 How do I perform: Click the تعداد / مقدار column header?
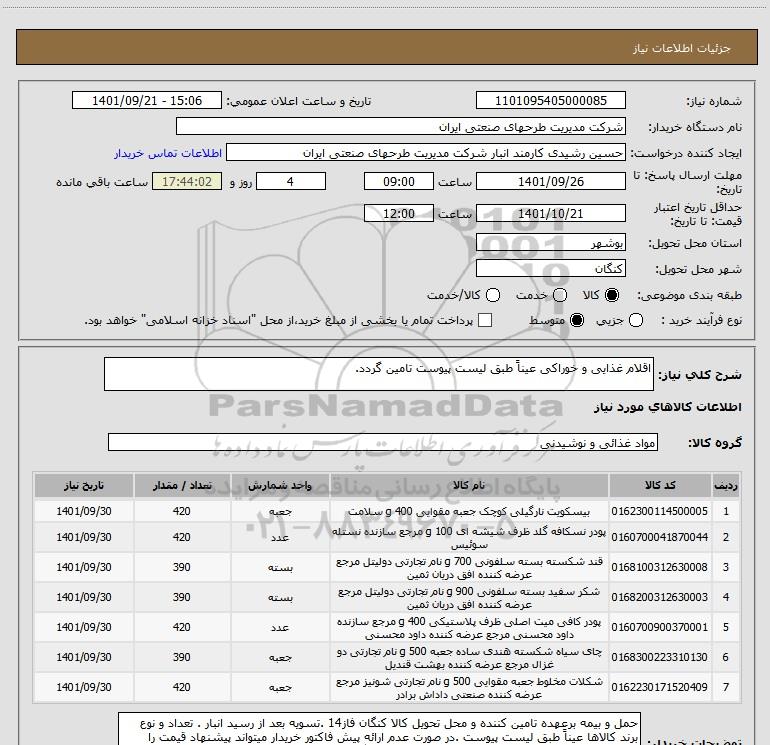point(182,486)
